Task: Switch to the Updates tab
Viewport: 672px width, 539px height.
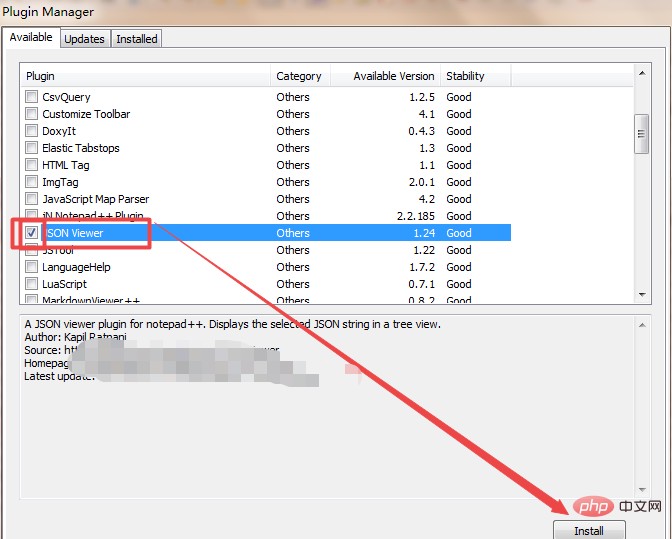Action: (x=84, y=39)
